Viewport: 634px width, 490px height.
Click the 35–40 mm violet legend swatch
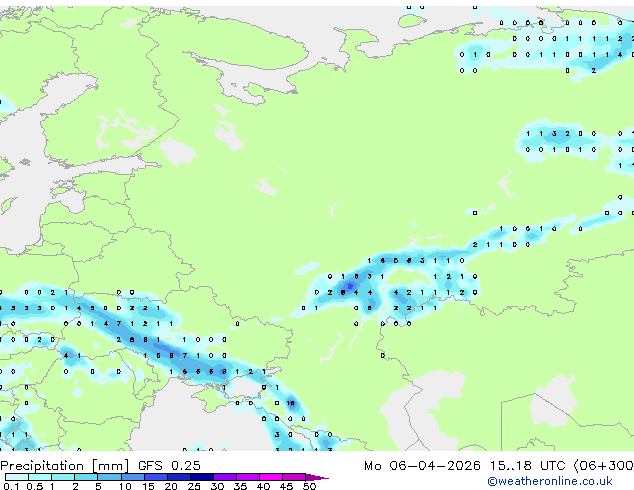[248, 477]
